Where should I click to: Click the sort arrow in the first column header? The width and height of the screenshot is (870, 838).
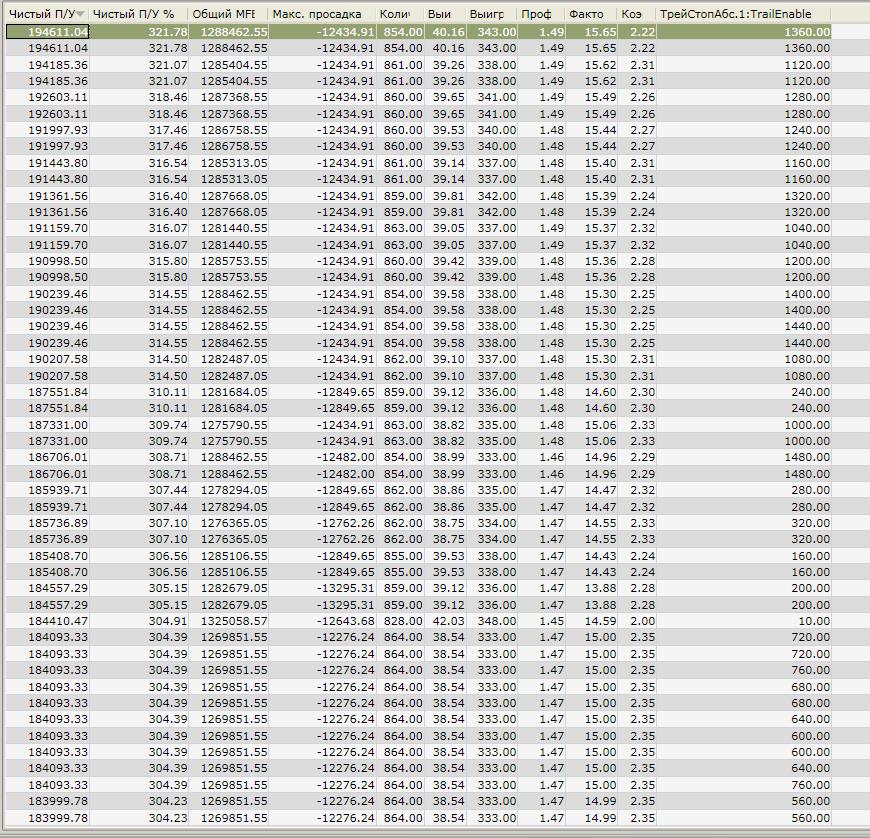tap(80, 14)
